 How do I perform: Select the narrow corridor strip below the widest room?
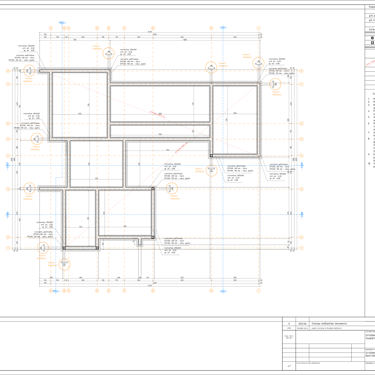pyautogui.click(x=160, y=131)
